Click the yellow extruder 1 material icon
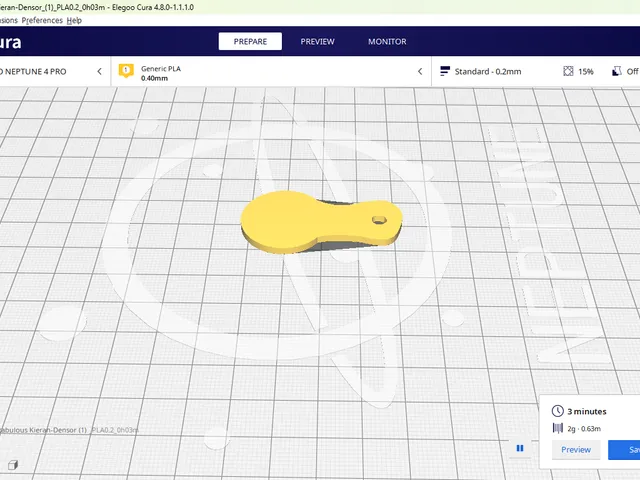Viewport: 640px width, 480px height. 126,71
